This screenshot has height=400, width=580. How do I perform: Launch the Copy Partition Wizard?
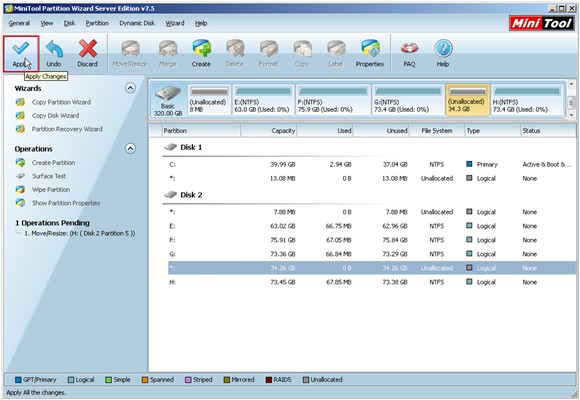[x=61, y=102]
